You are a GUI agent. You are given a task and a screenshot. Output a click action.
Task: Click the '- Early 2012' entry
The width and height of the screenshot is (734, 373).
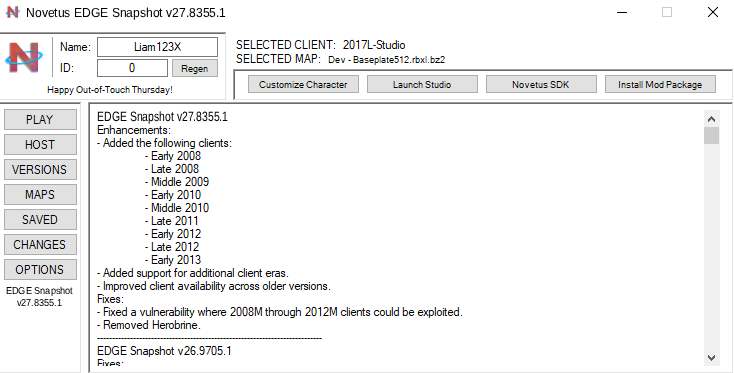(x=173, y=234)
